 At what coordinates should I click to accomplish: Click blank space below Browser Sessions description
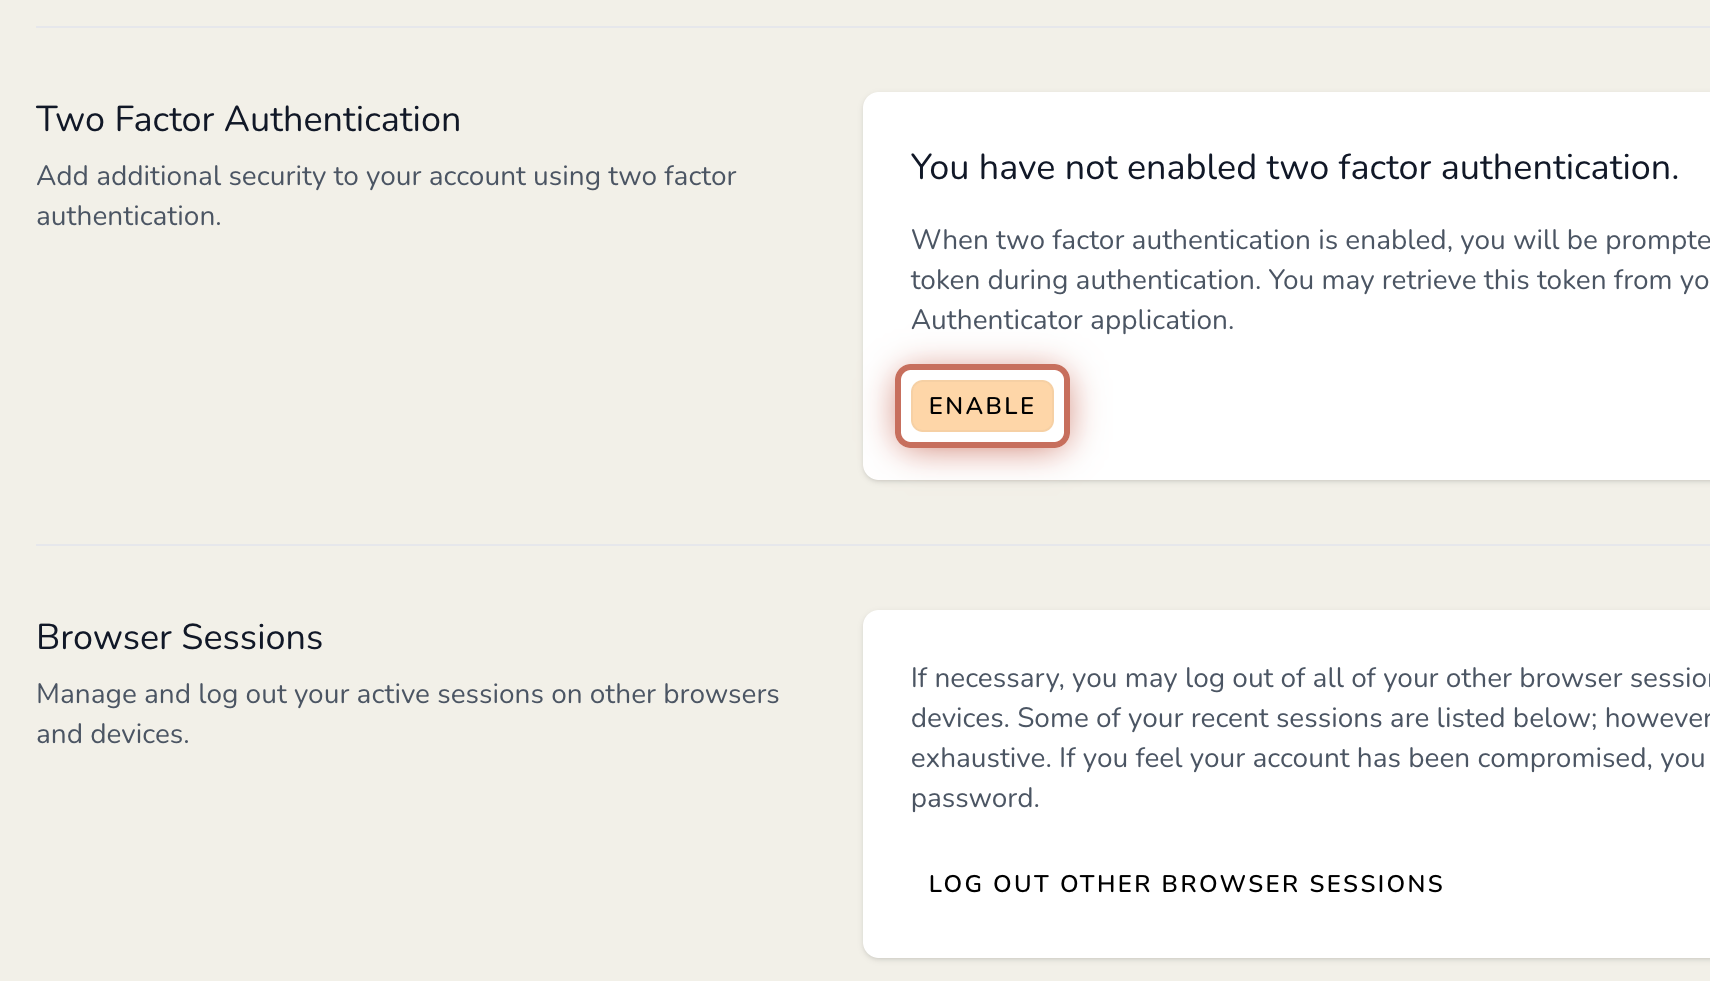click(400, 860)
